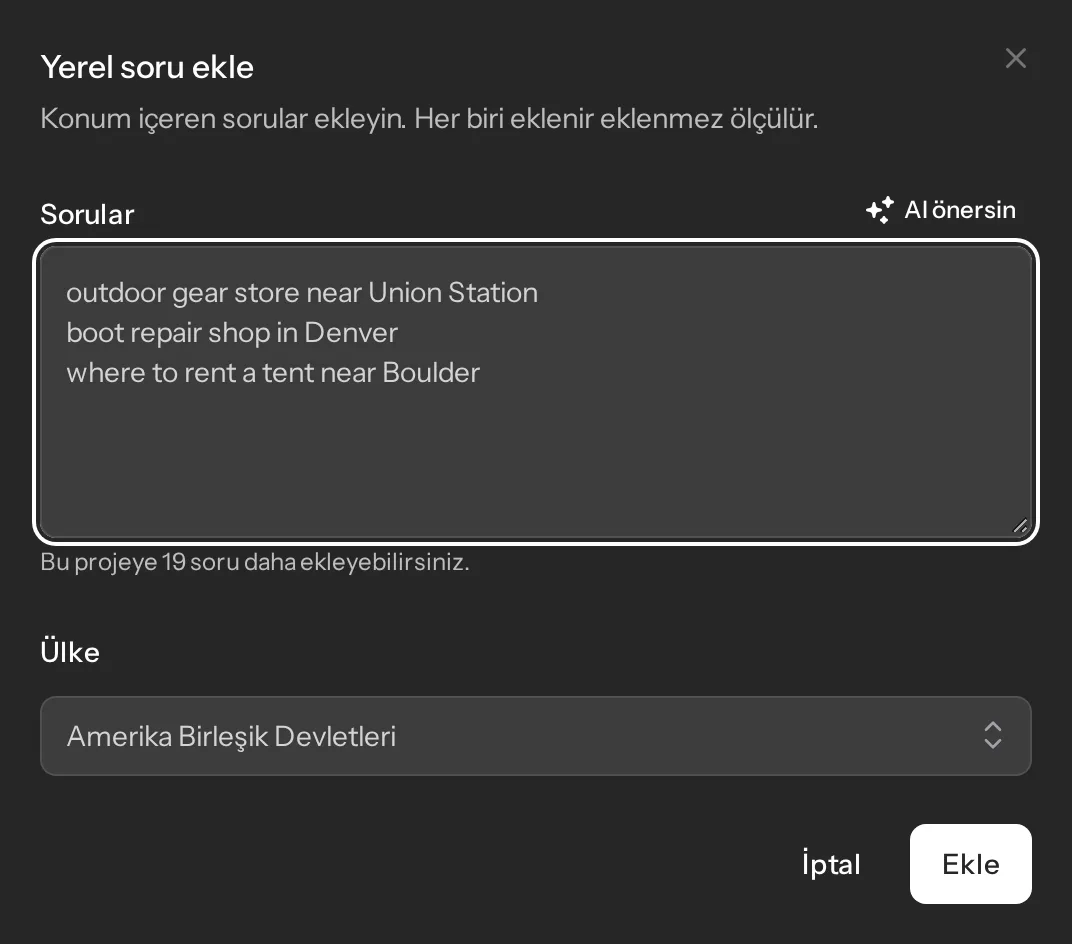Screen dimensions: 1072x944
Task: Confirm with the Ekle button
Action: (x=971, y=864)
